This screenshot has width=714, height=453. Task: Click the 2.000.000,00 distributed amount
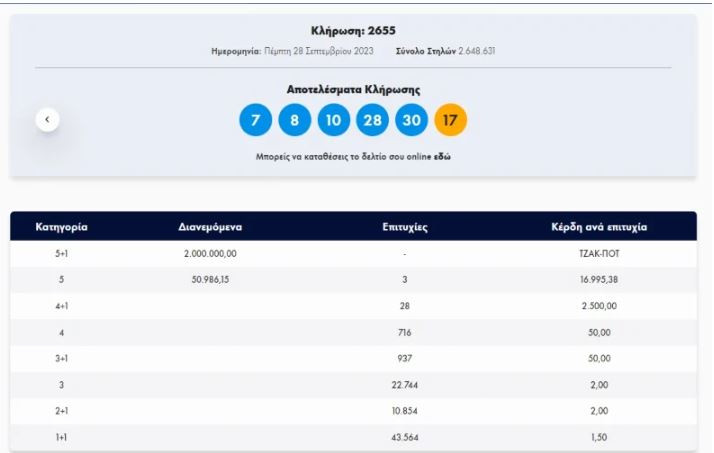tap(210, 254)
